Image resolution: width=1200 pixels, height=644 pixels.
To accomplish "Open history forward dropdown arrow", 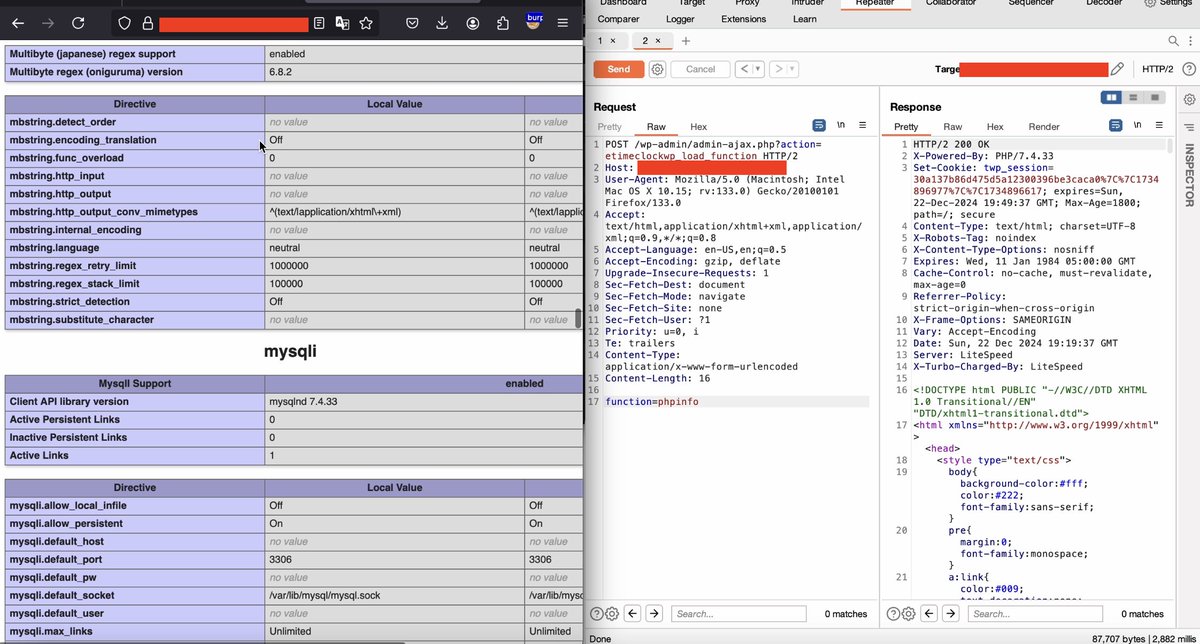I will pyautogui.click(x=793, y=69).
